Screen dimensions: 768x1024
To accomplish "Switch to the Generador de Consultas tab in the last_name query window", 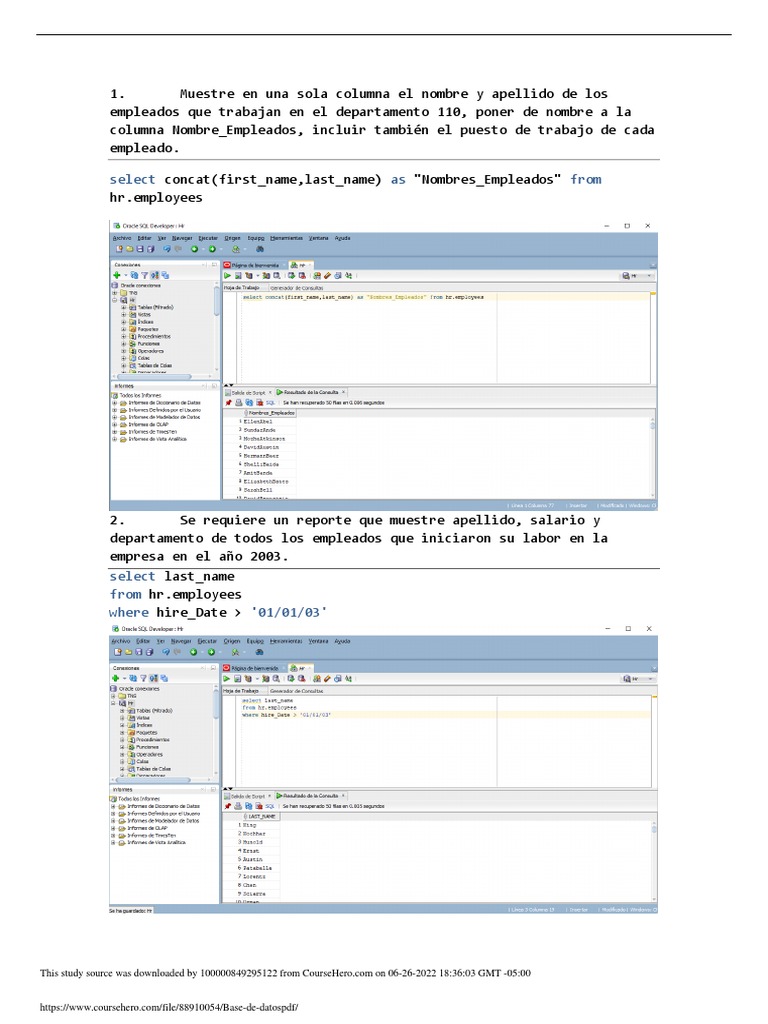I will (x=296, y=691).
